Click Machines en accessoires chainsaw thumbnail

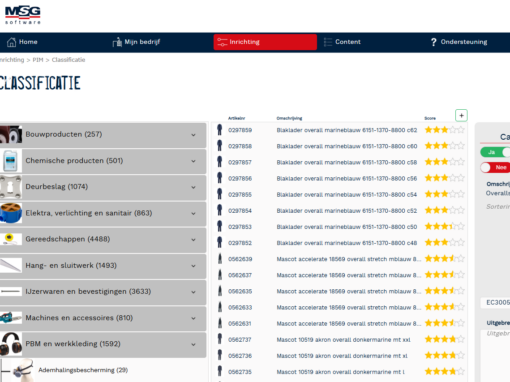click(11, 318)
